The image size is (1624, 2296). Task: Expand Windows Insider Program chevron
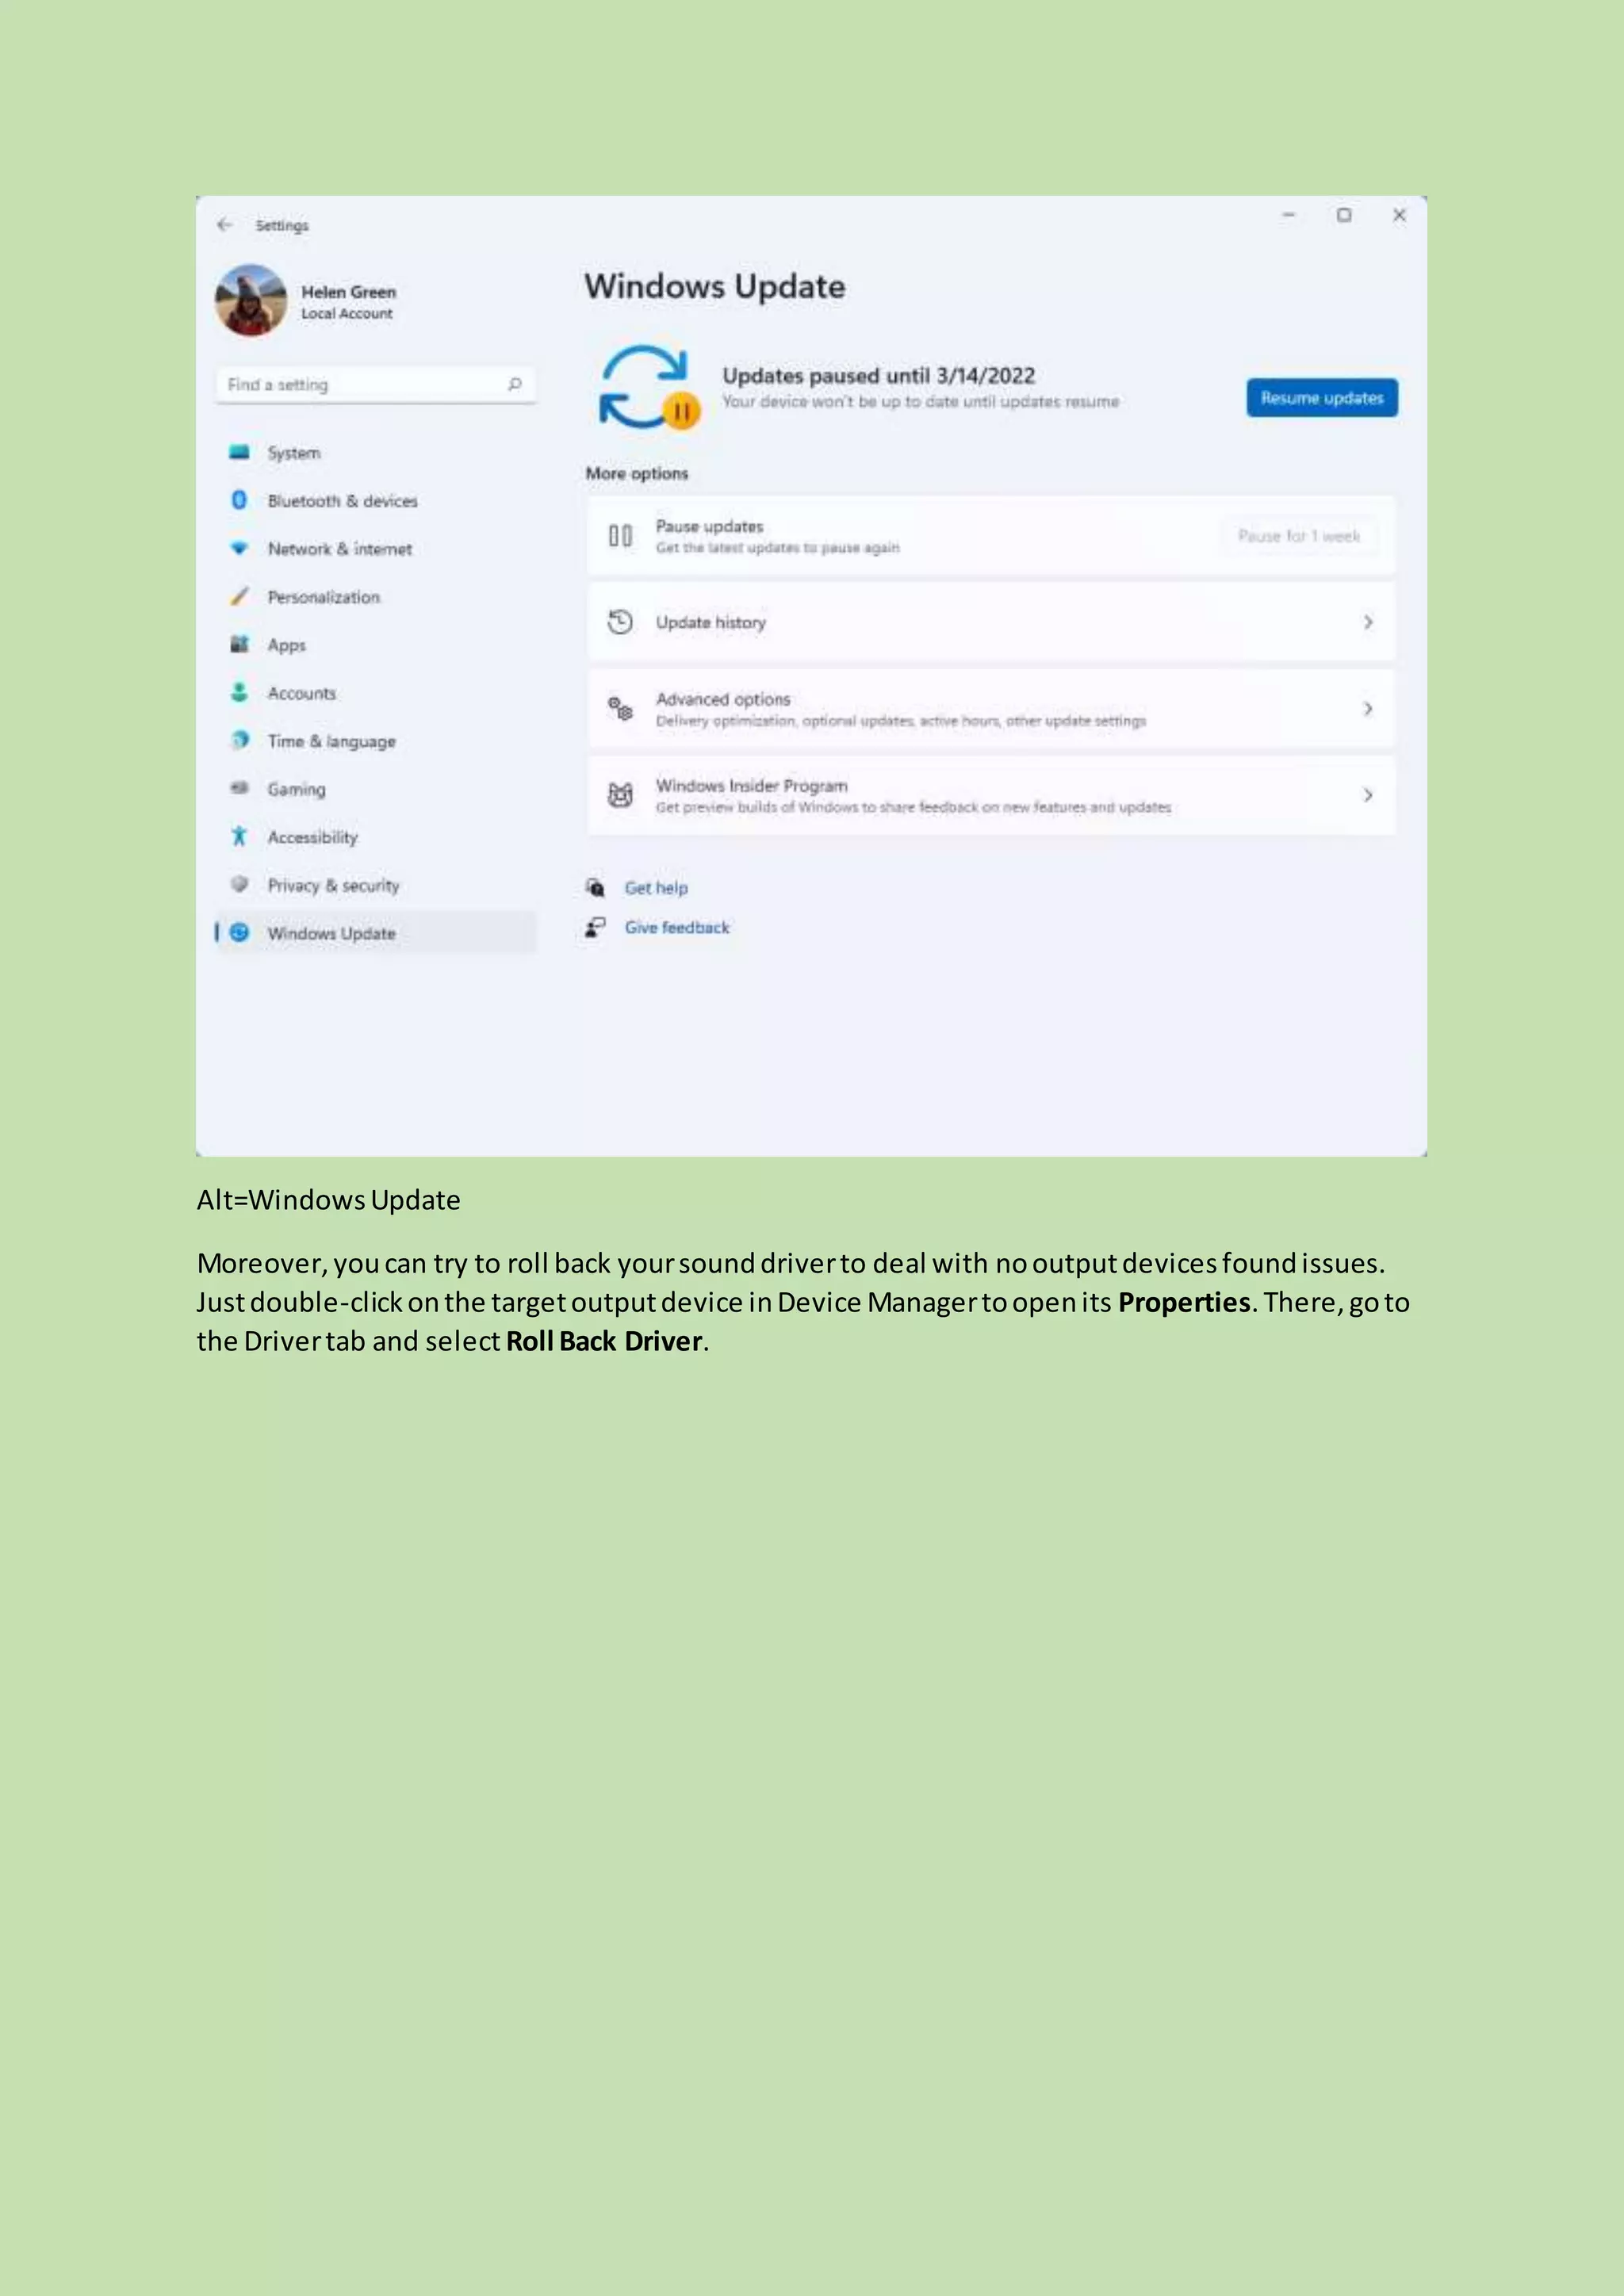click(1368, 795)
